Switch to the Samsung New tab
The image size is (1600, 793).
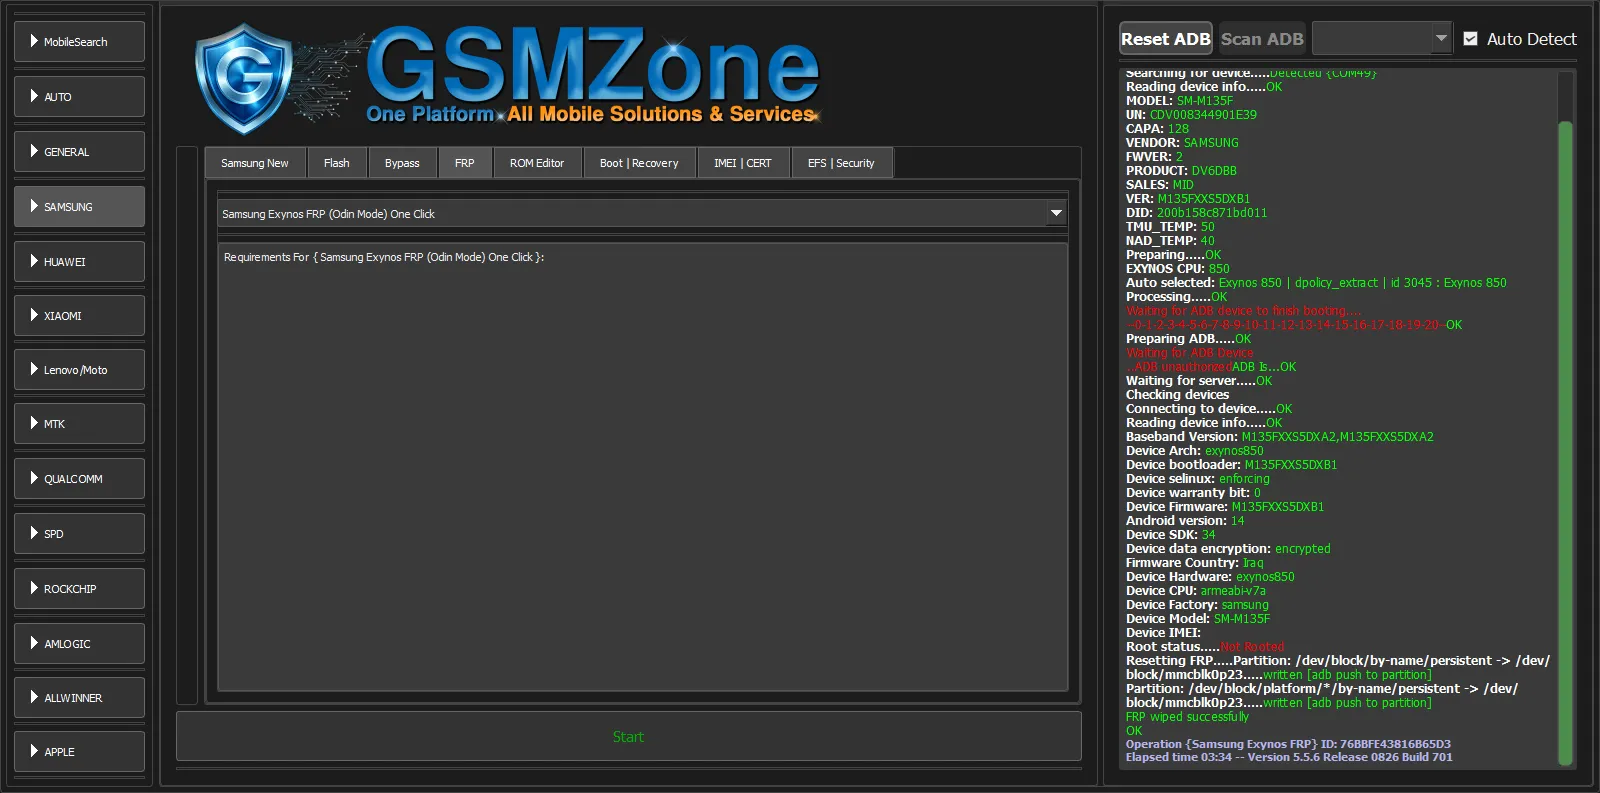[x=255, y=163]
